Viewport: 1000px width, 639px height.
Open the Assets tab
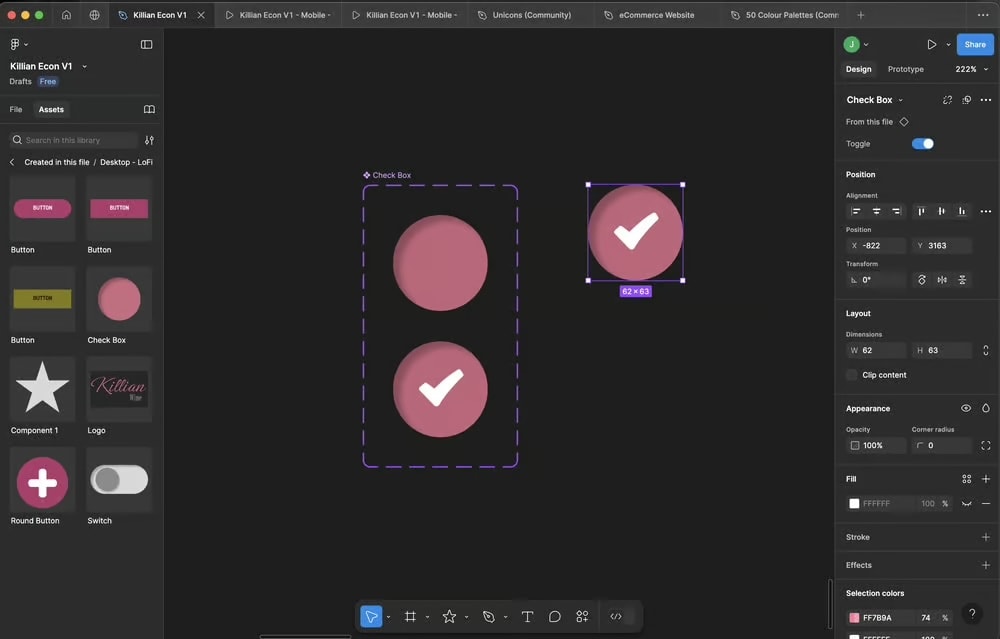[51, 109]
